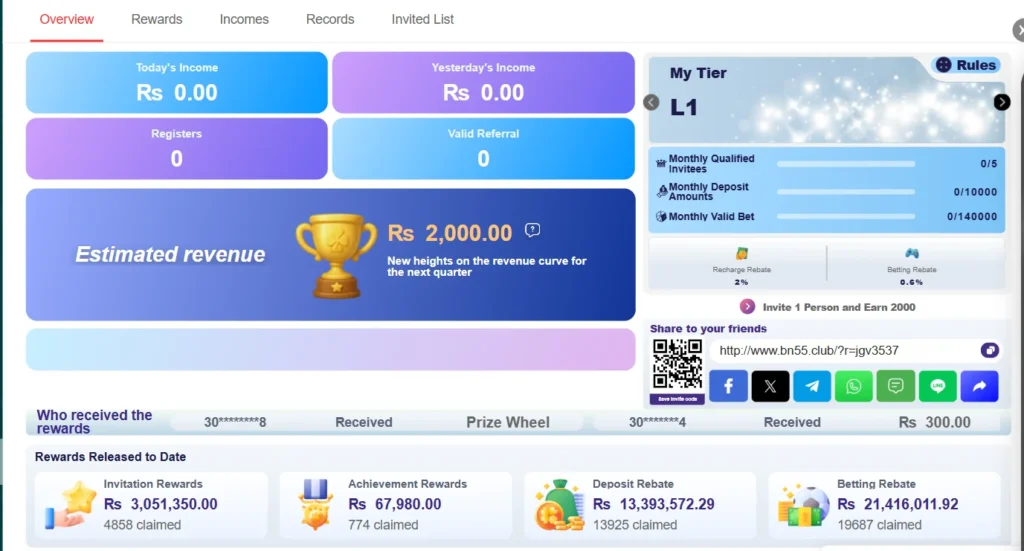Screen dimensions: 1024x551
Task: Go to next tier with right arrow
Action: point(1002,102)
